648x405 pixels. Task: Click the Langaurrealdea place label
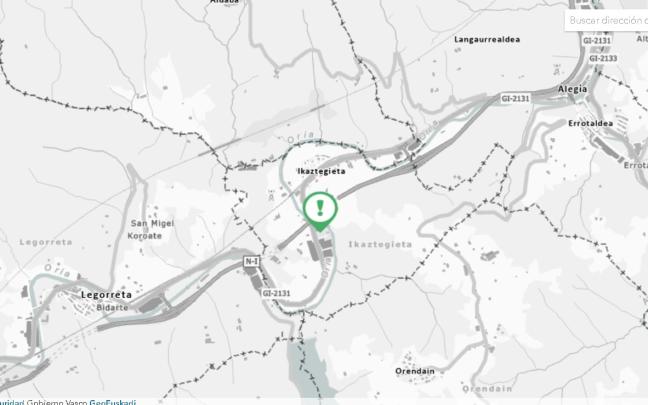click(x=487, y=40)
